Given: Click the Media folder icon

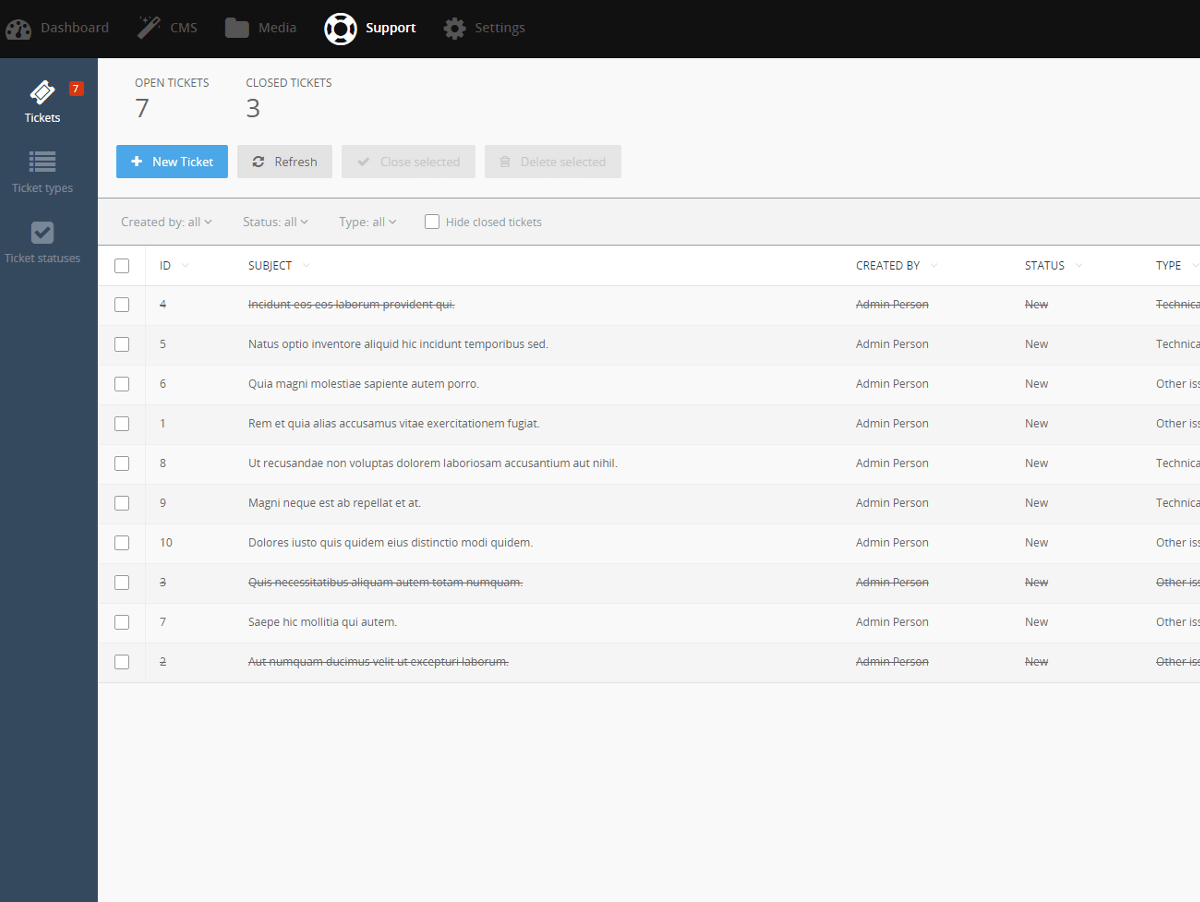Looking at the screenshot, I should coord(237,28).
